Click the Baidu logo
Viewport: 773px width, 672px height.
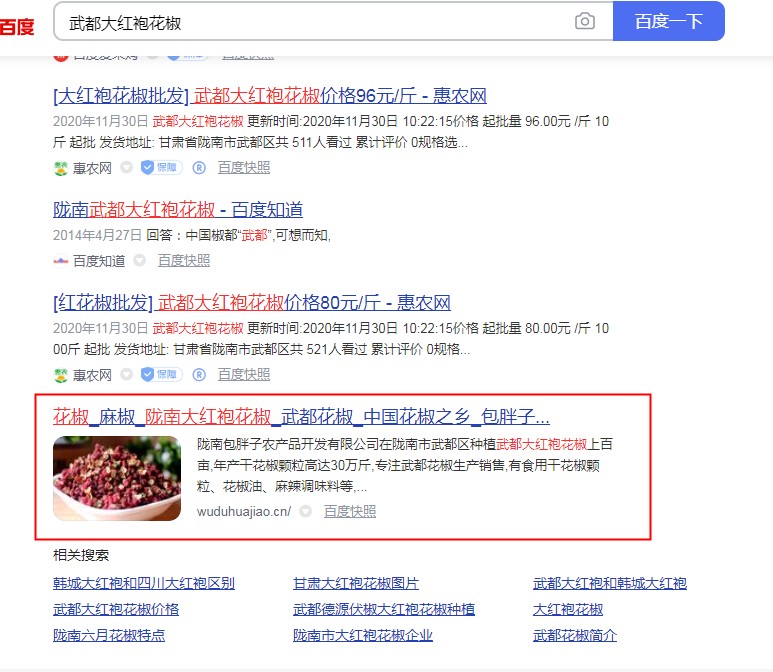pos(17,26)
